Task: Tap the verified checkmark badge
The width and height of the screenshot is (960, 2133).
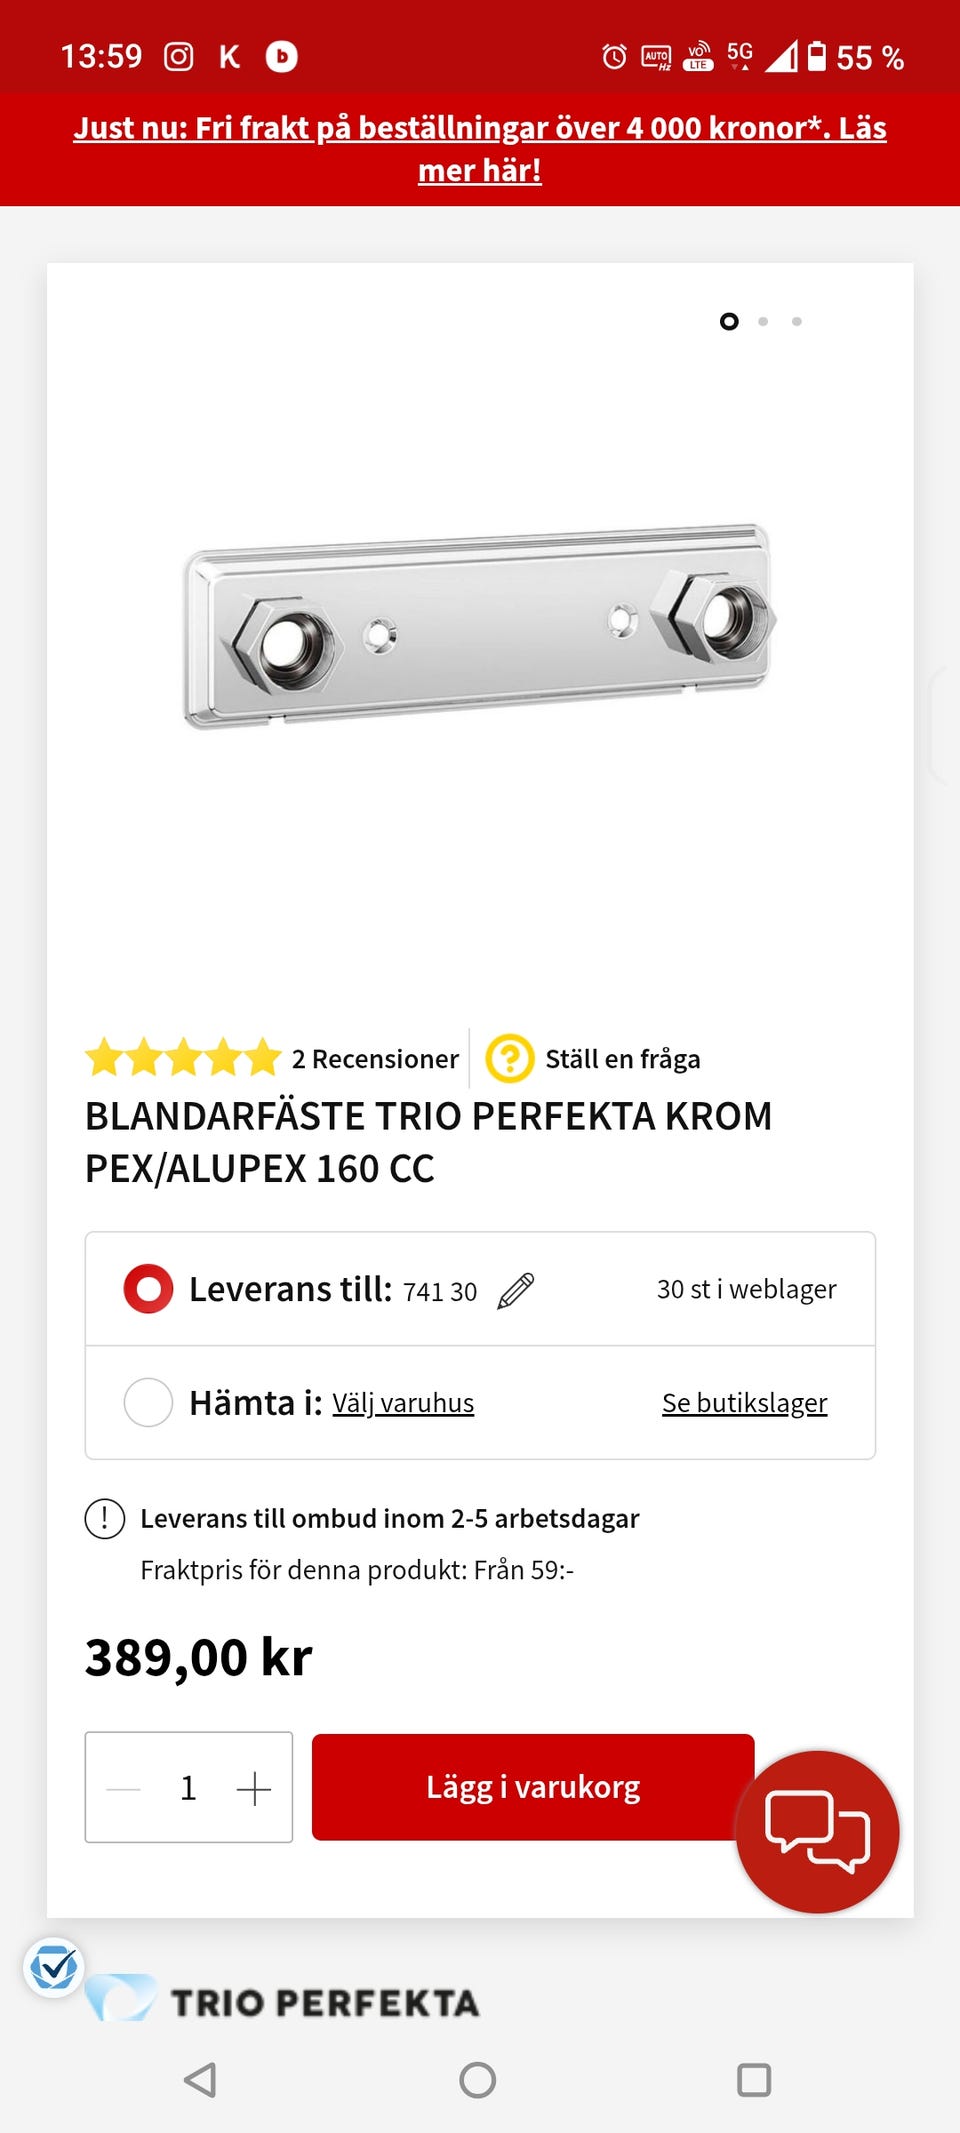Action: click(54, 1968)
